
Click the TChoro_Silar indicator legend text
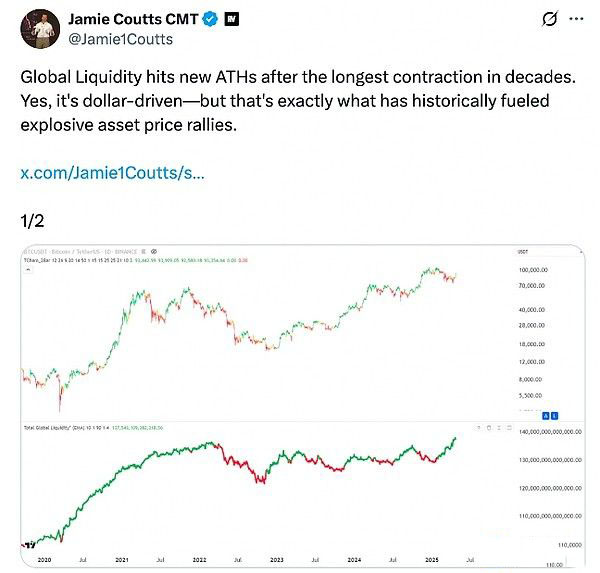point(45,259)
